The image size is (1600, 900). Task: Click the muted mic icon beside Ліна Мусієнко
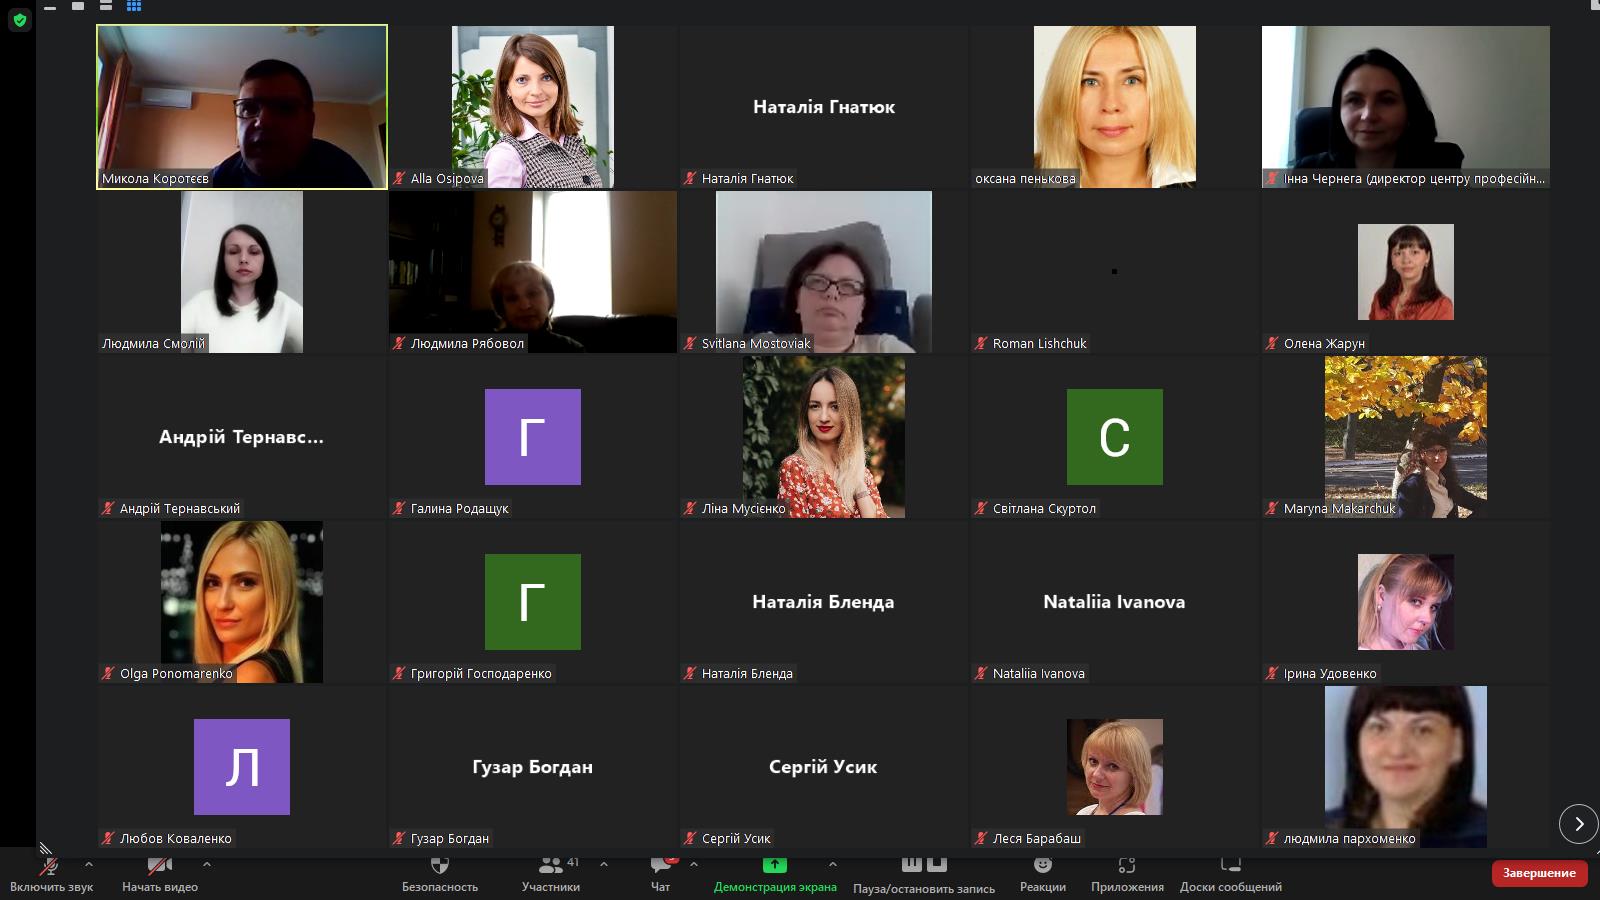[690, 508]
